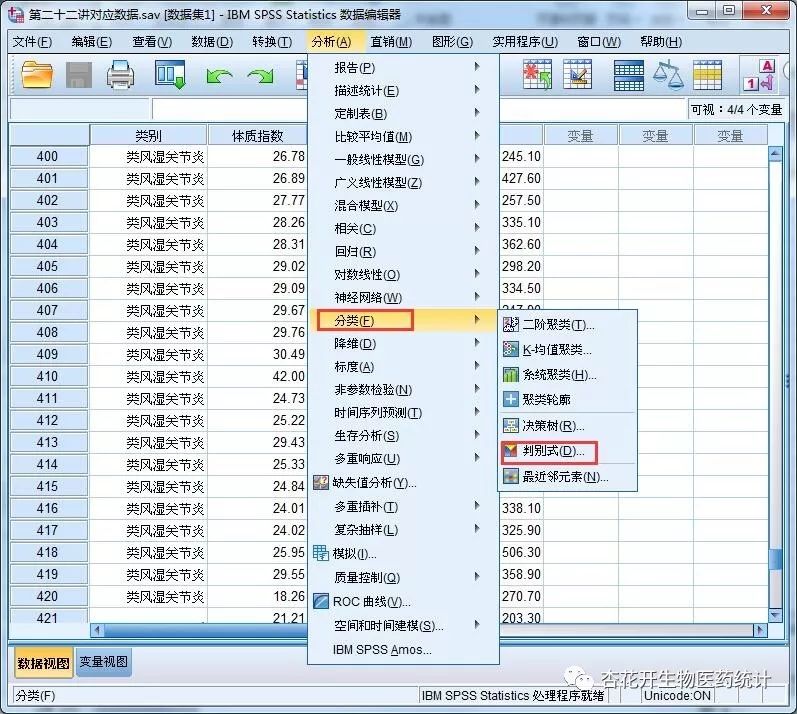Select the 分类(F) menu entry
This screenshot has width=797, height=714.
354,321
